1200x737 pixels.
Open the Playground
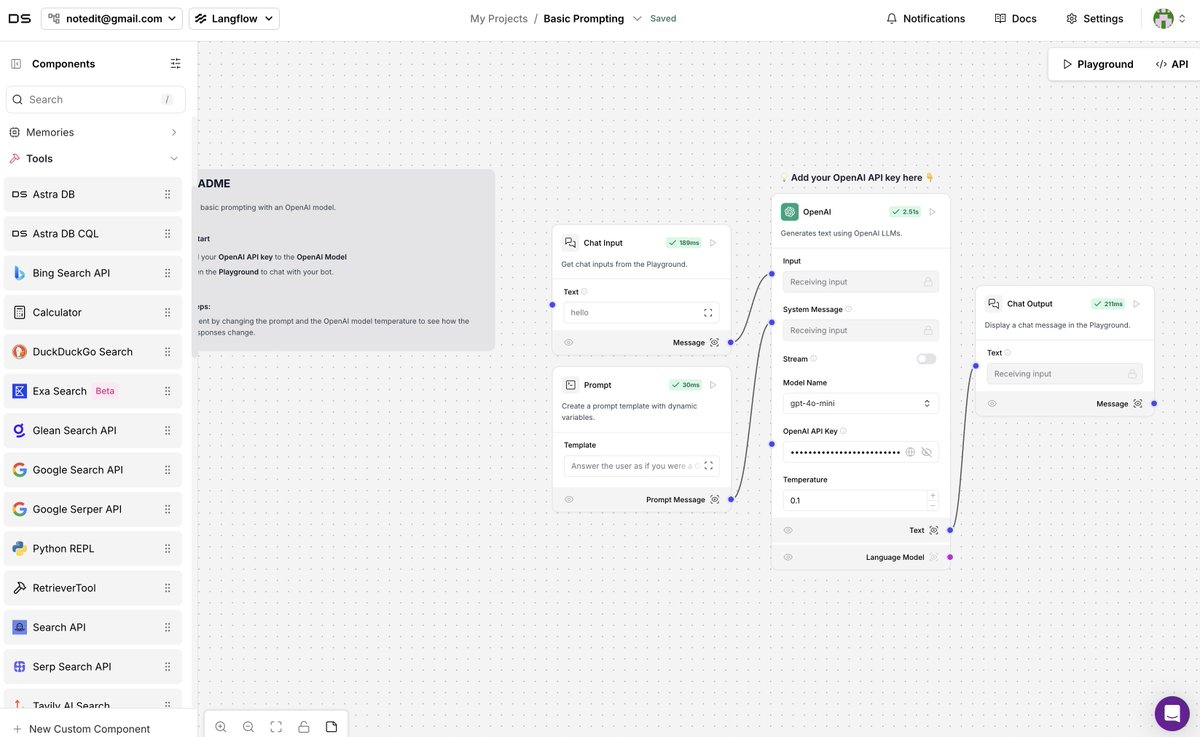(1098, 64)
